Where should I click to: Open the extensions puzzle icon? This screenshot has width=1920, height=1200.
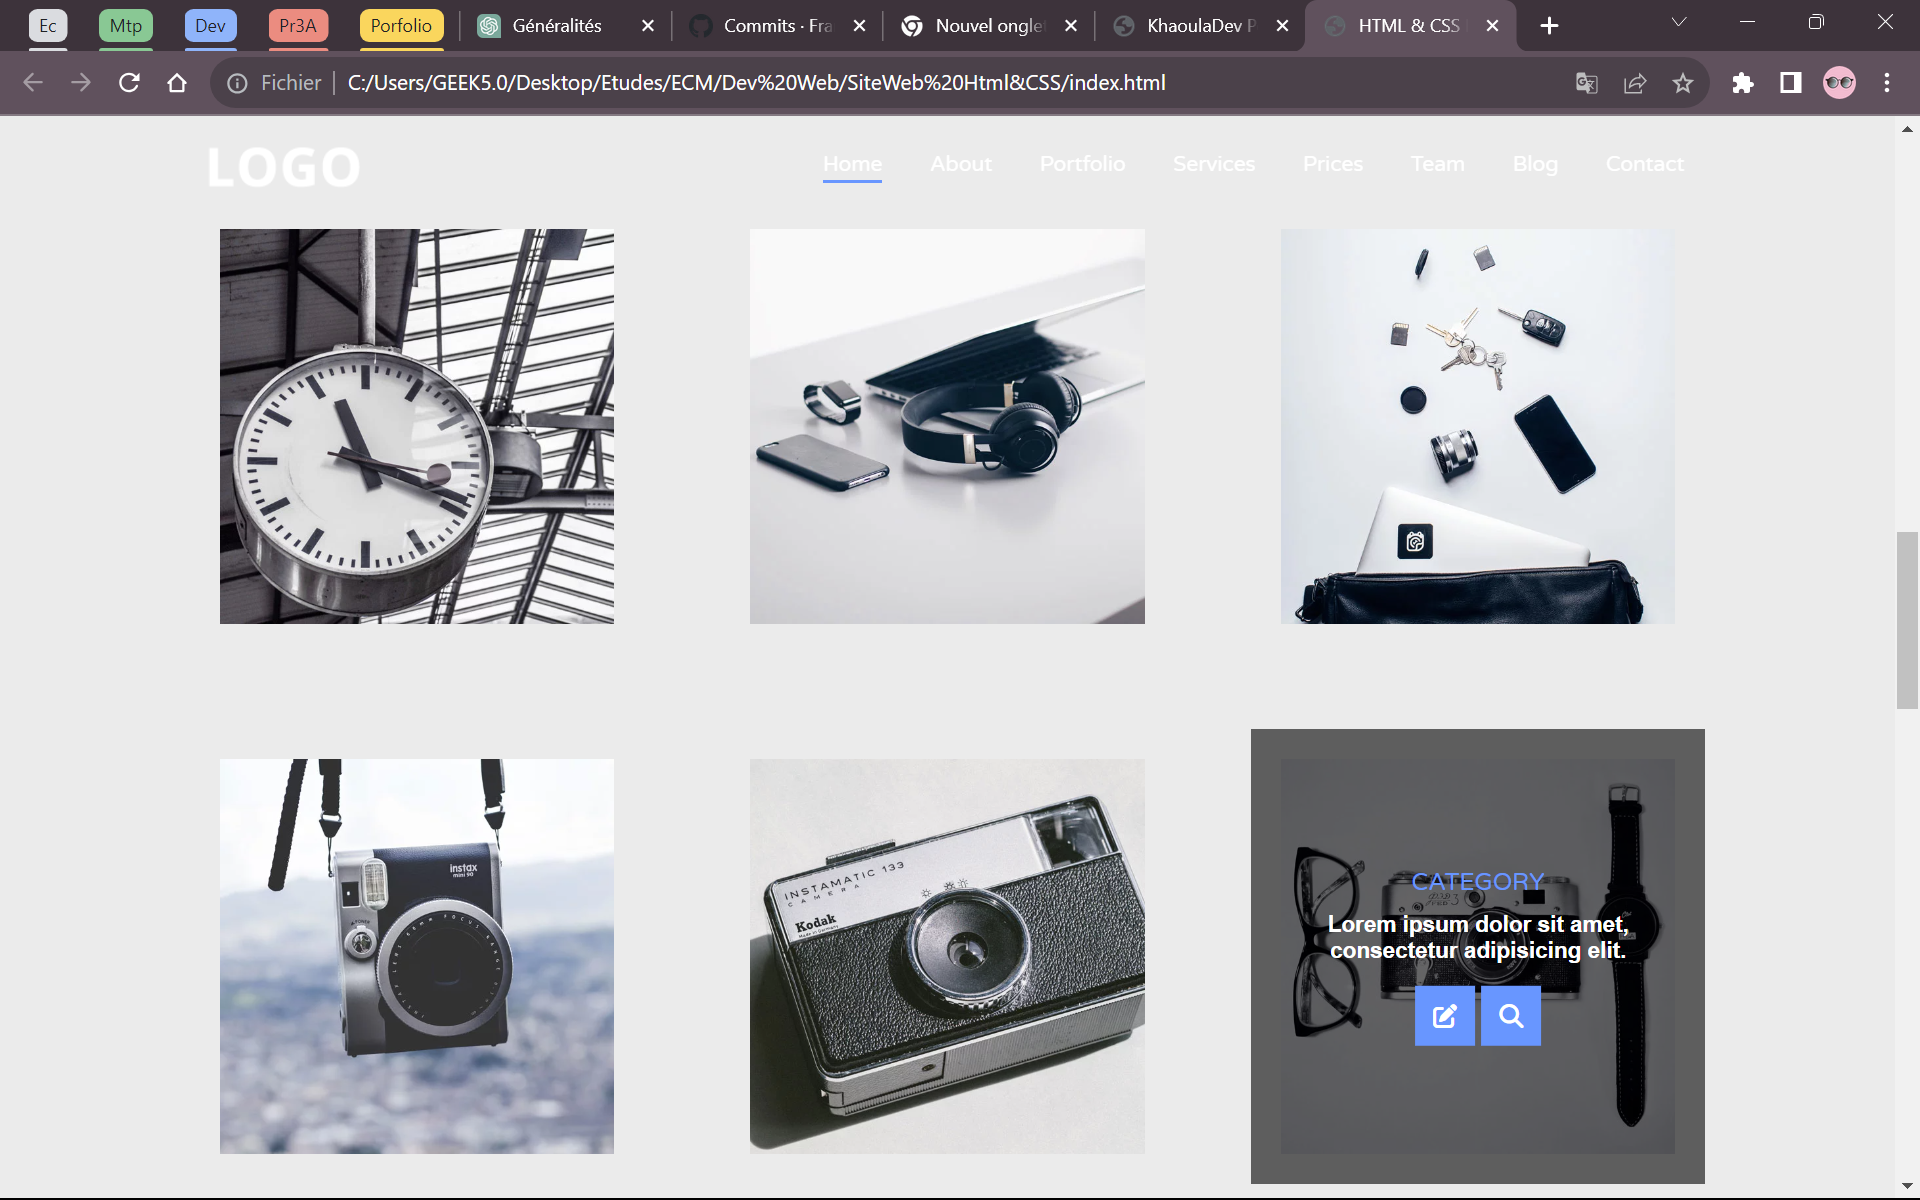(1743, 83)
